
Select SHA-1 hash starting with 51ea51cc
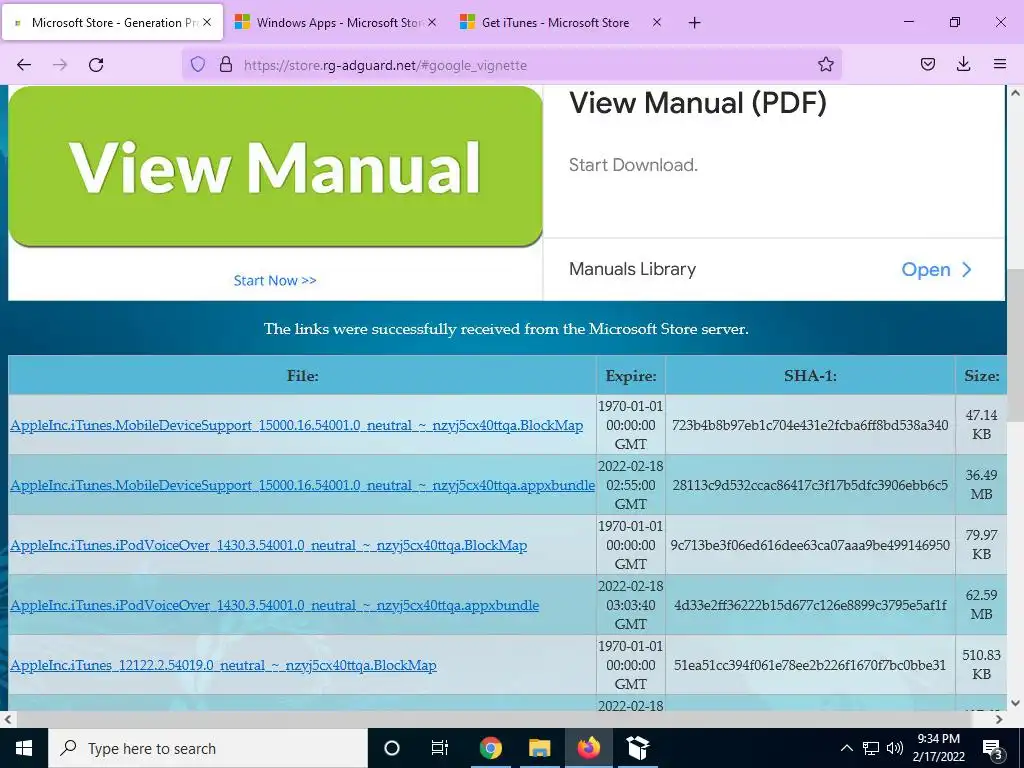(810, 665)
